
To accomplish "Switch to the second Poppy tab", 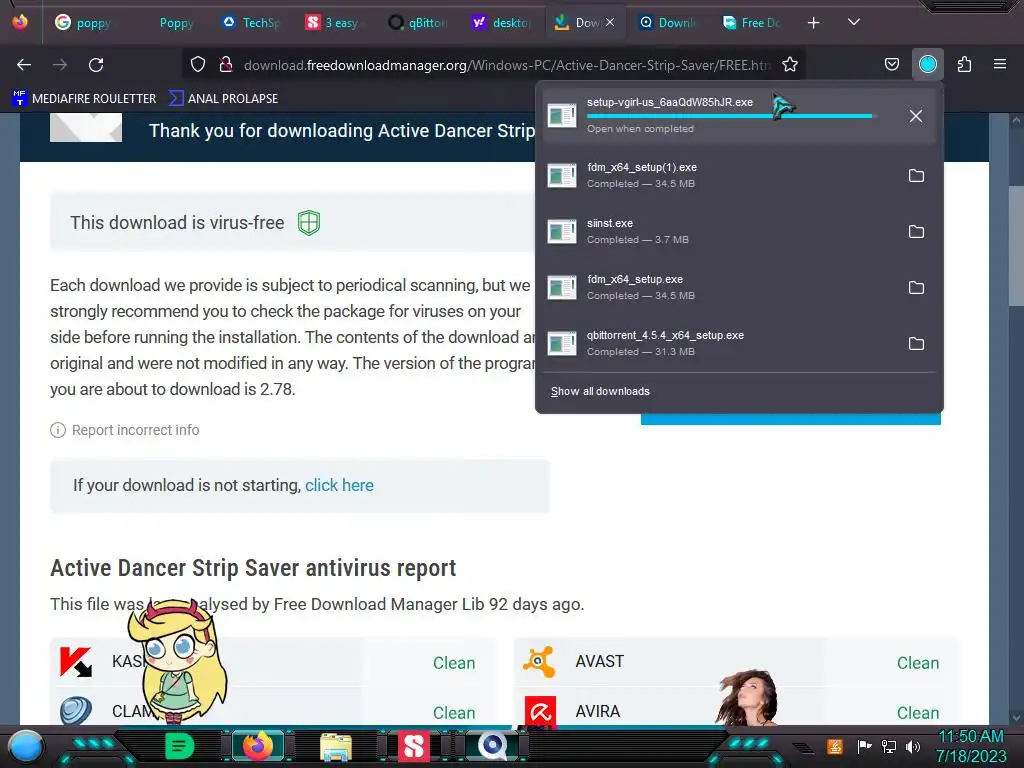I will (x=176, y=23).
